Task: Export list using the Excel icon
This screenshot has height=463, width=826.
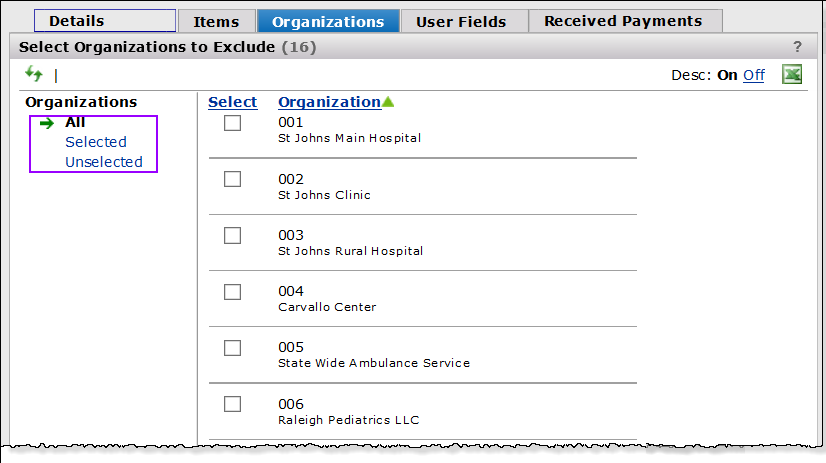Action: click(x=792, y=75)
